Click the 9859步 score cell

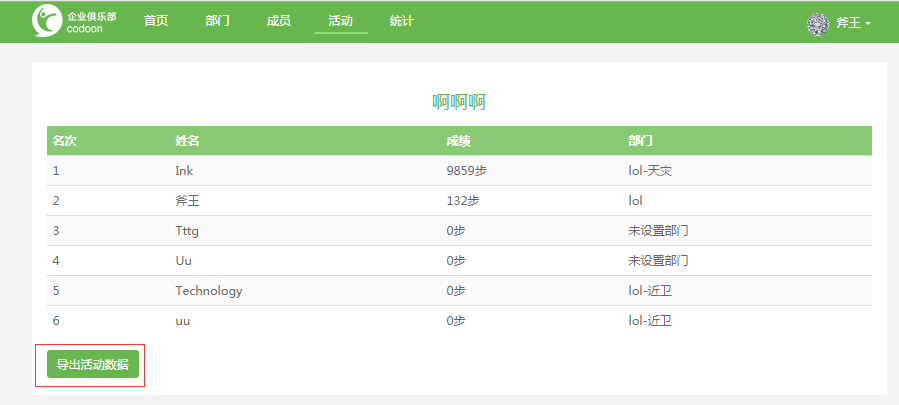pyautogui.click(x=466, y=171)
